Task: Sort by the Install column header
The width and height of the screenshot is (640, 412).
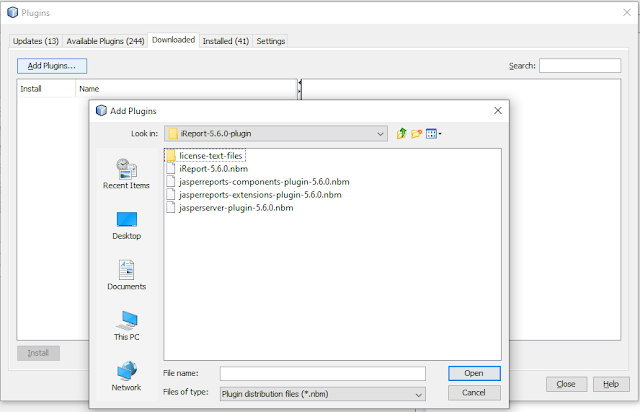Action: click(x=46, y=89)
